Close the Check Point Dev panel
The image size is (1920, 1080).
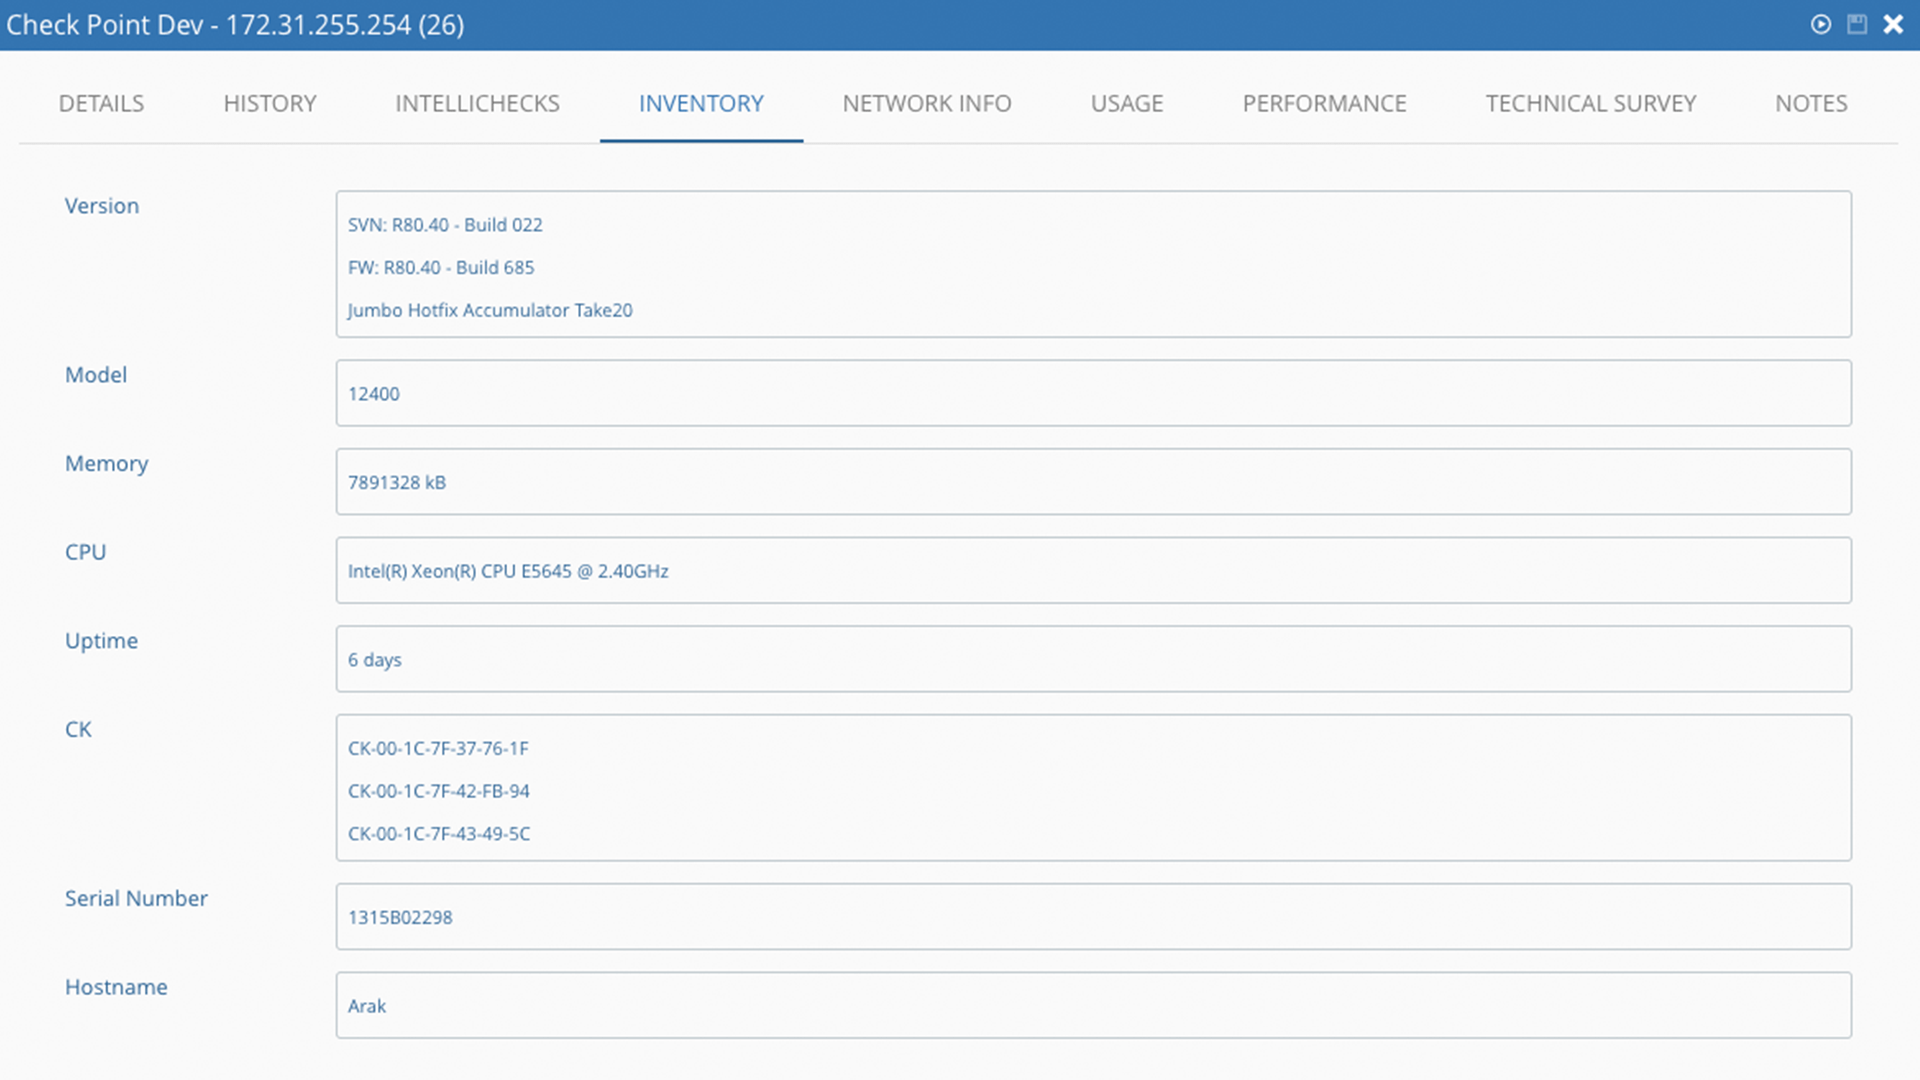click(1893, 24)
